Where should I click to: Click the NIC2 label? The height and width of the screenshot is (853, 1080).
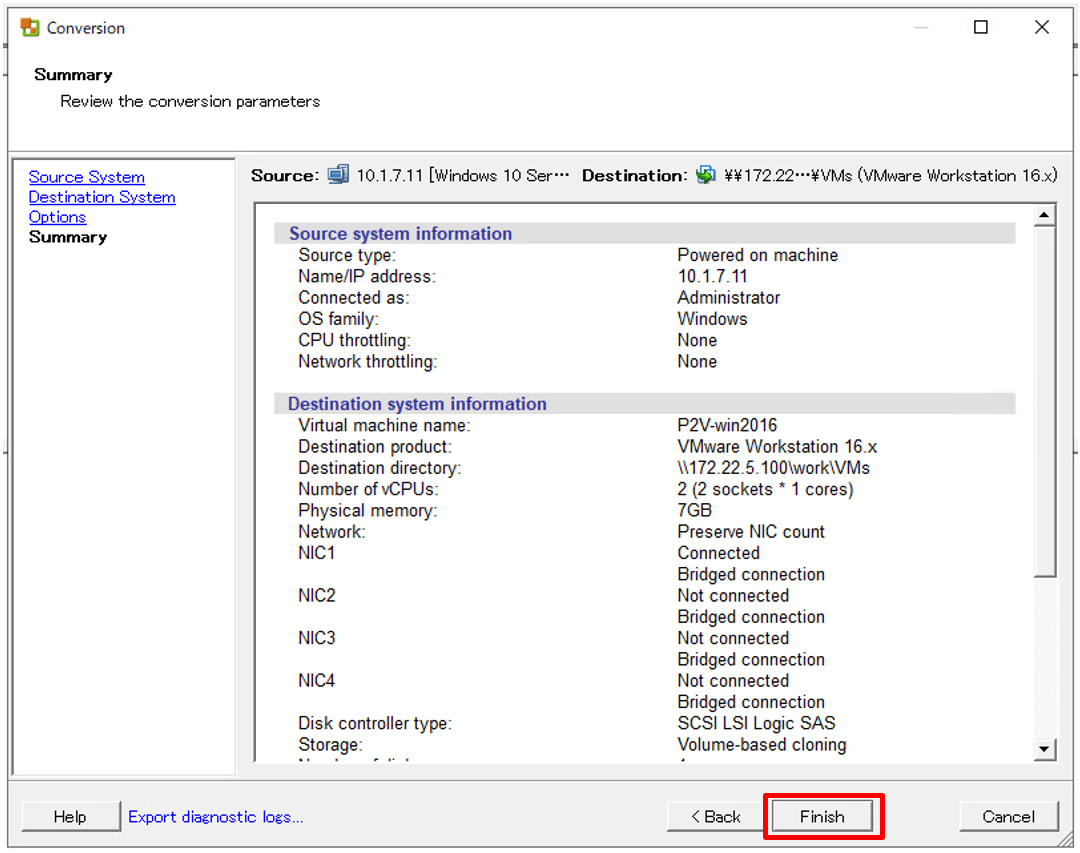tap(316, 595)
